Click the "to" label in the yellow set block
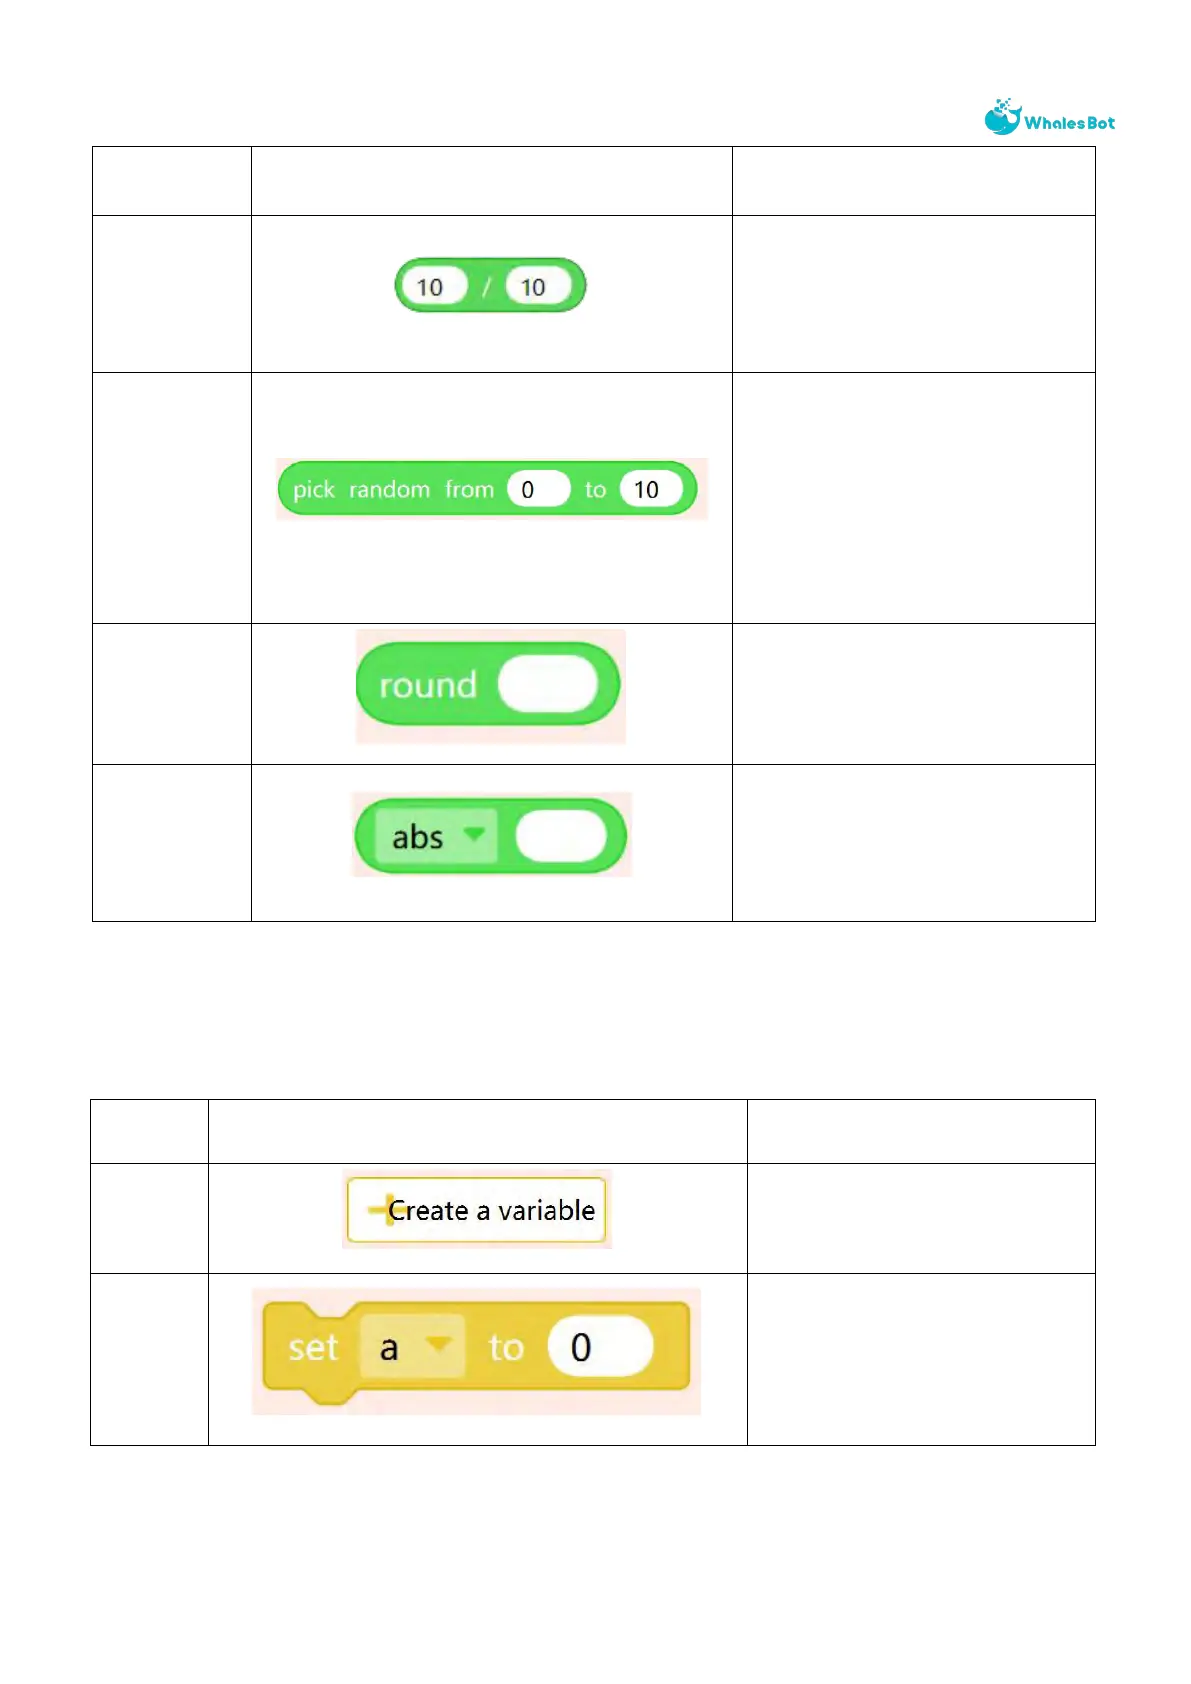 click(506, 1348)
